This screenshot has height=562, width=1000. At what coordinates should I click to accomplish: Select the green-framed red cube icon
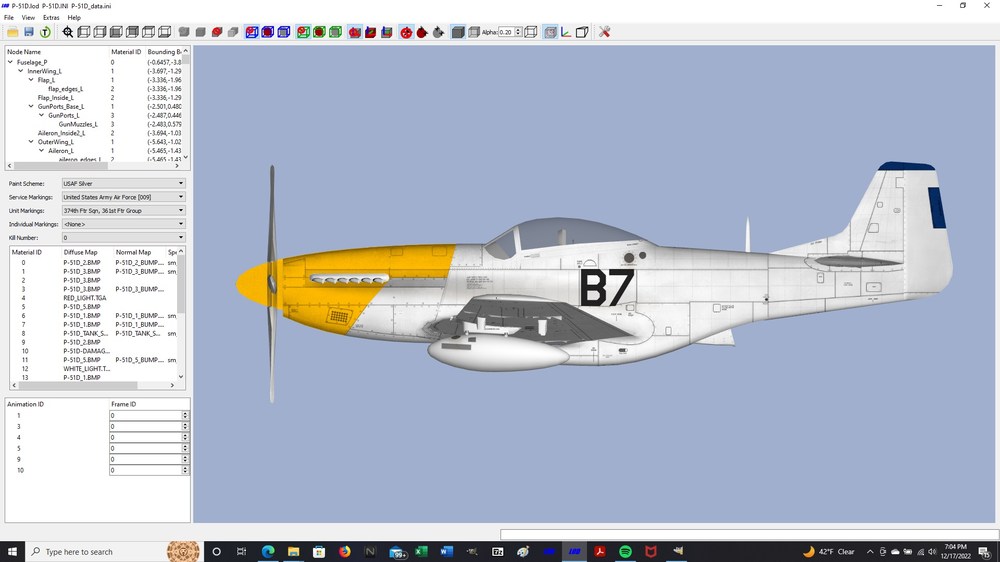[320, 32]
